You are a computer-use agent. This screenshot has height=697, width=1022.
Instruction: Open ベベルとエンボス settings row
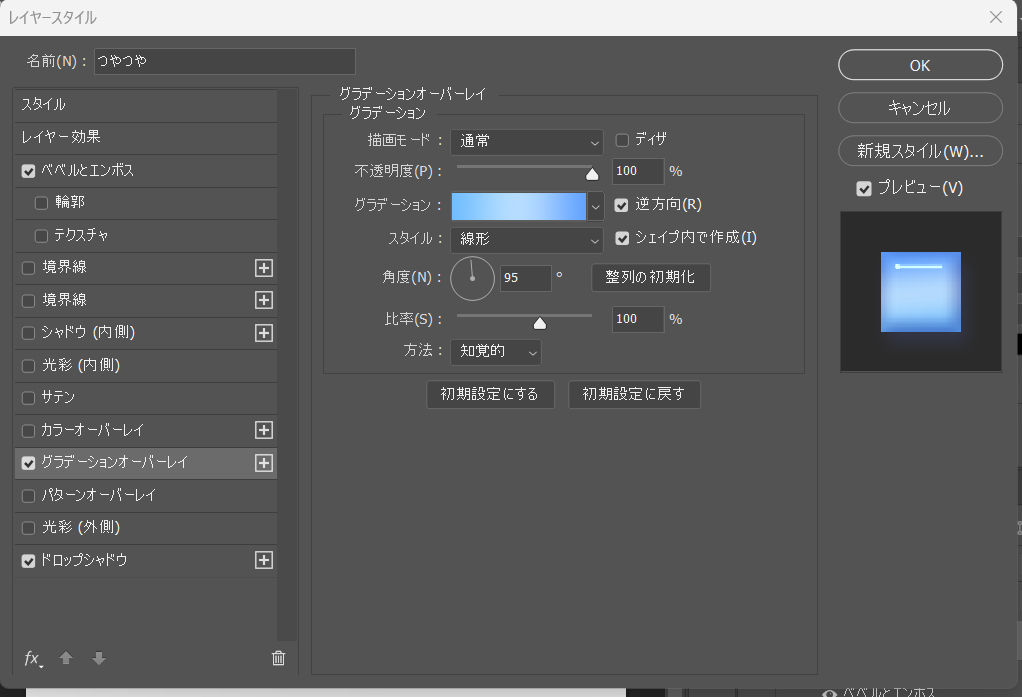click(x=146, y=171)
